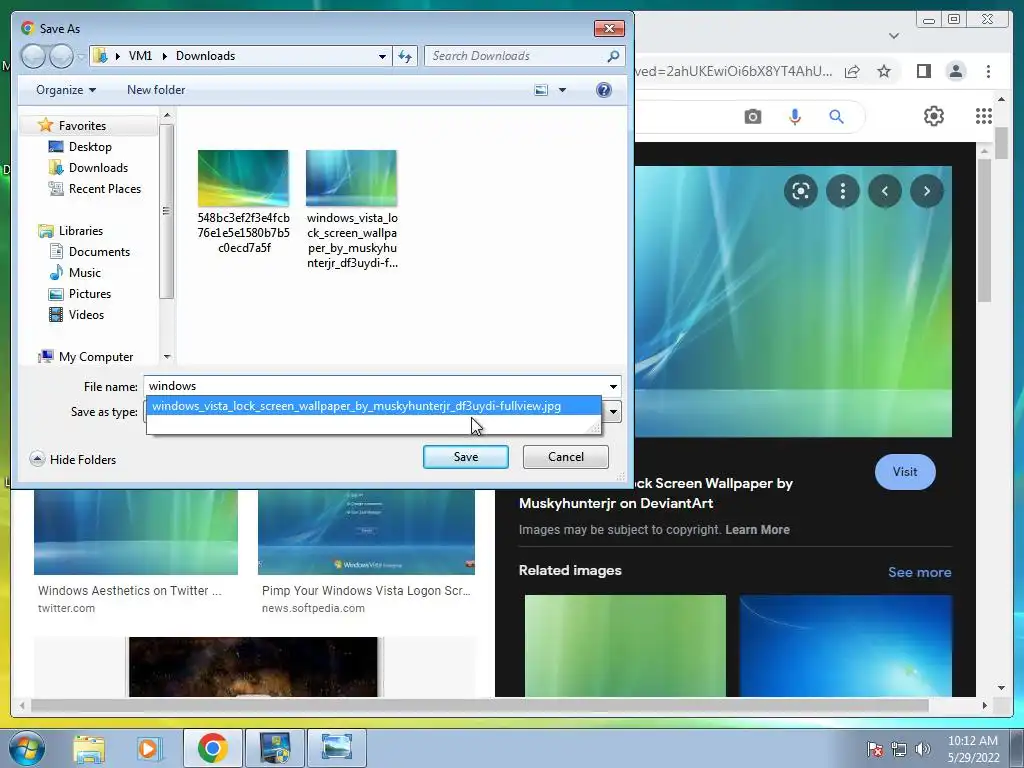Click search by image camera icon

753,116
